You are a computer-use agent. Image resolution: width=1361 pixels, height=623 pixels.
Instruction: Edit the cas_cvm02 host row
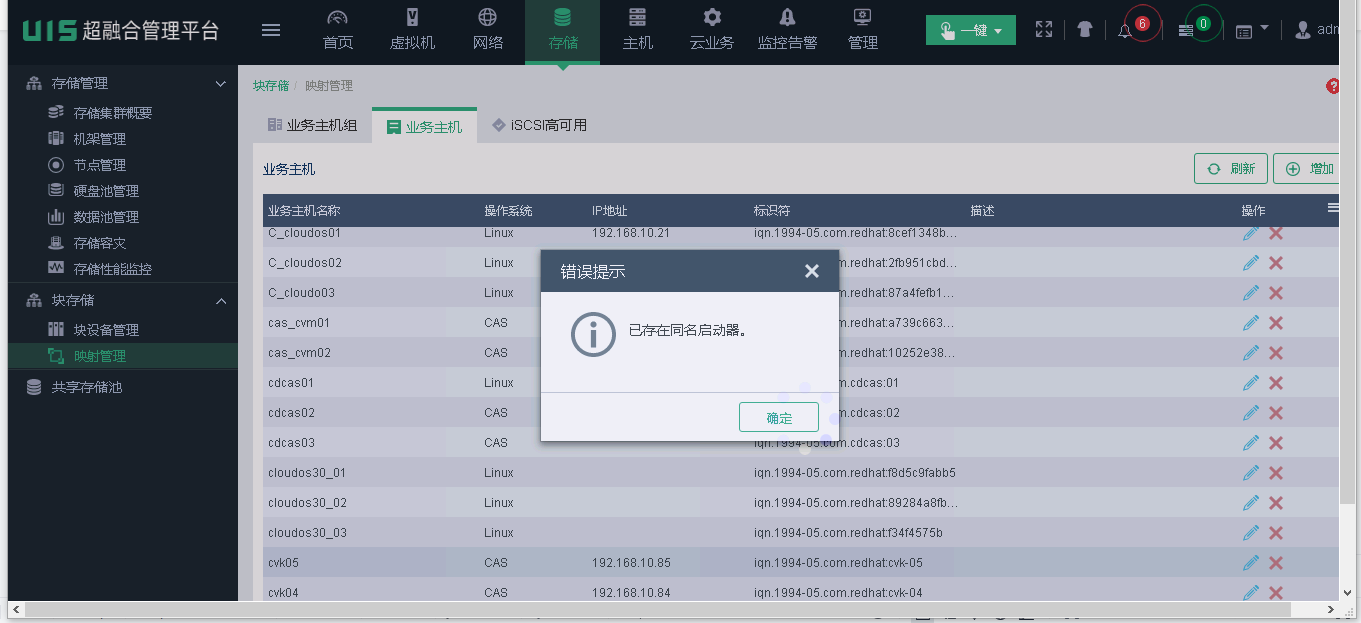pyautogui.click(x=1251, y=353)
